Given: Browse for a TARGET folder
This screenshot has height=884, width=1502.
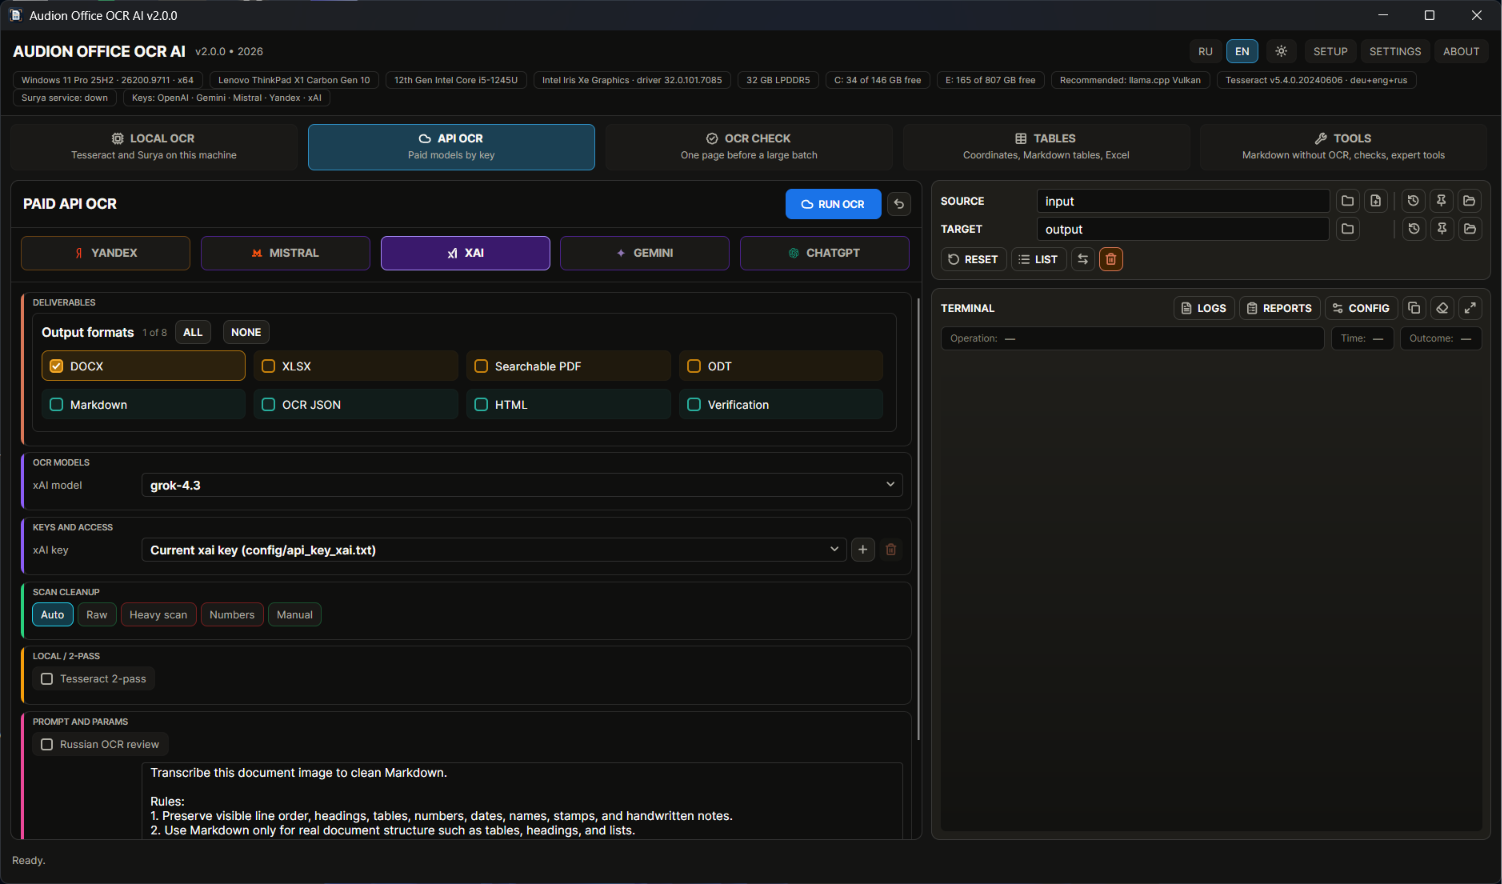Looking at the screenshot, I should 1347,229.
